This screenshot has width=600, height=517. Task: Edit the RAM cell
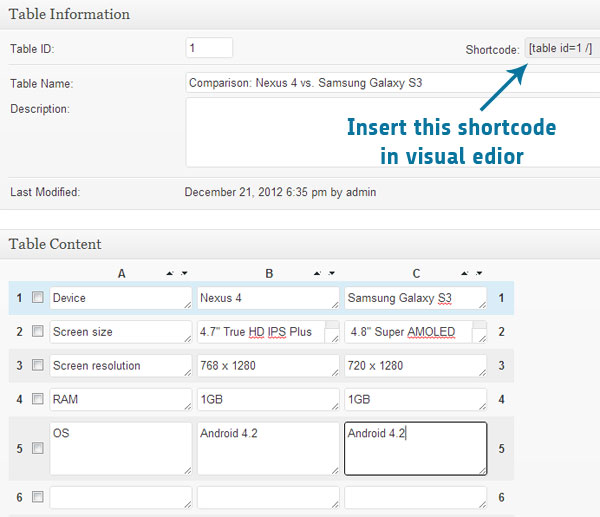click(x=121, y=400)
